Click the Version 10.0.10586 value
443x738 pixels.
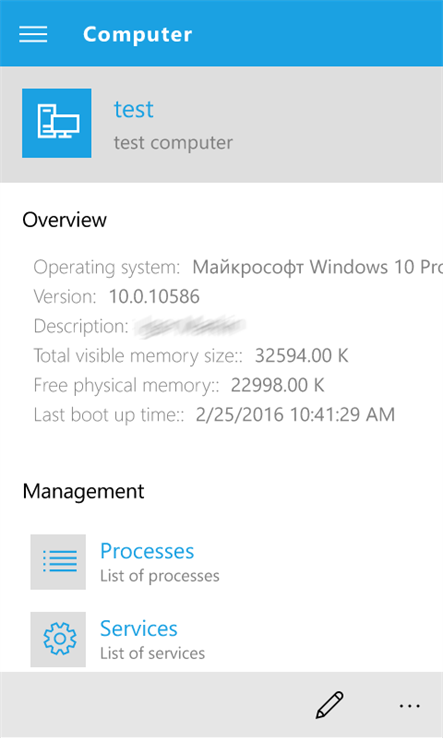[x=154, y=297]
